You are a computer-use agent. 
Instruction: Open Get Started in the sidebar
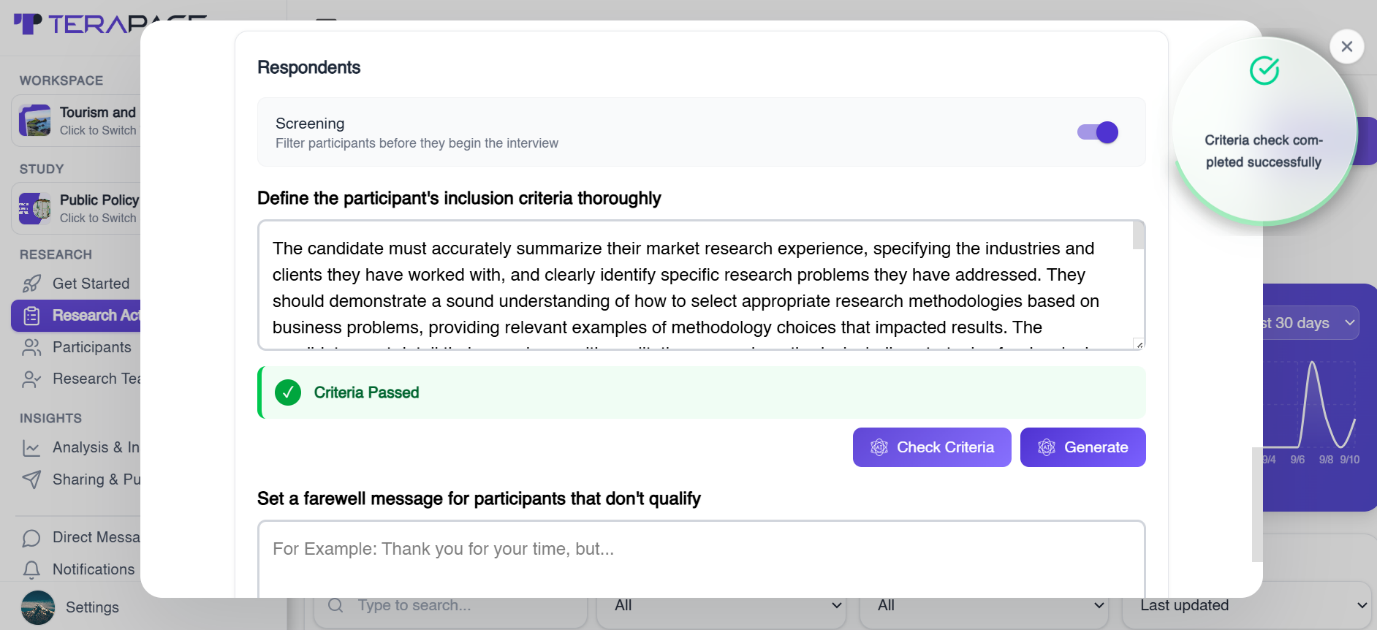click(x=75, y=283)
